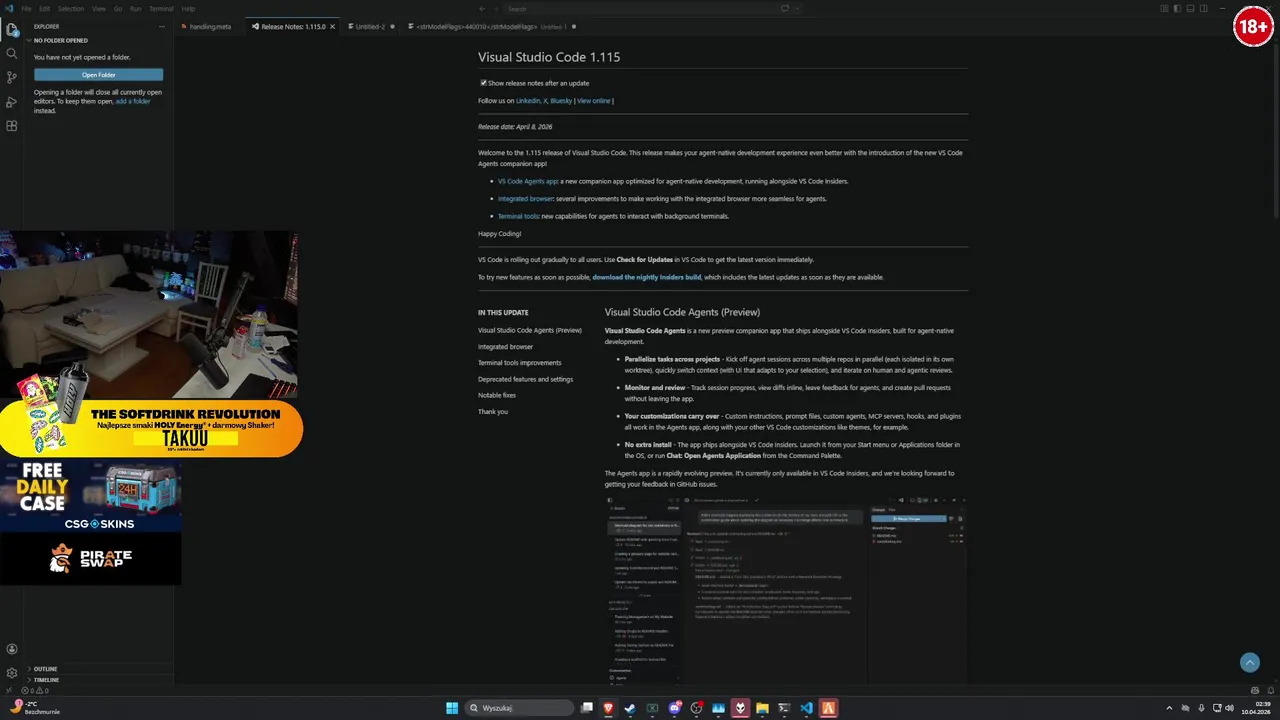Click the Agents app screenshot image

coord(787,590)
